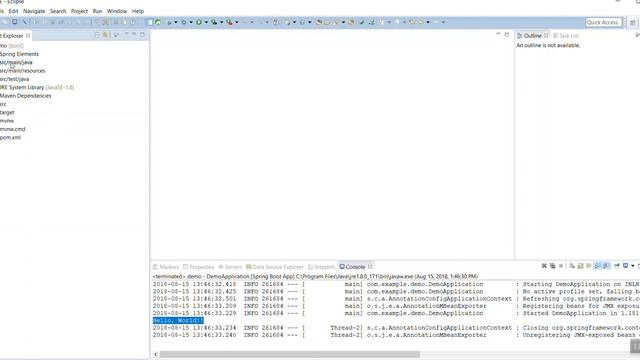
Task: Click the Display Selected Console monitor icon
Action: click(625, 266)
